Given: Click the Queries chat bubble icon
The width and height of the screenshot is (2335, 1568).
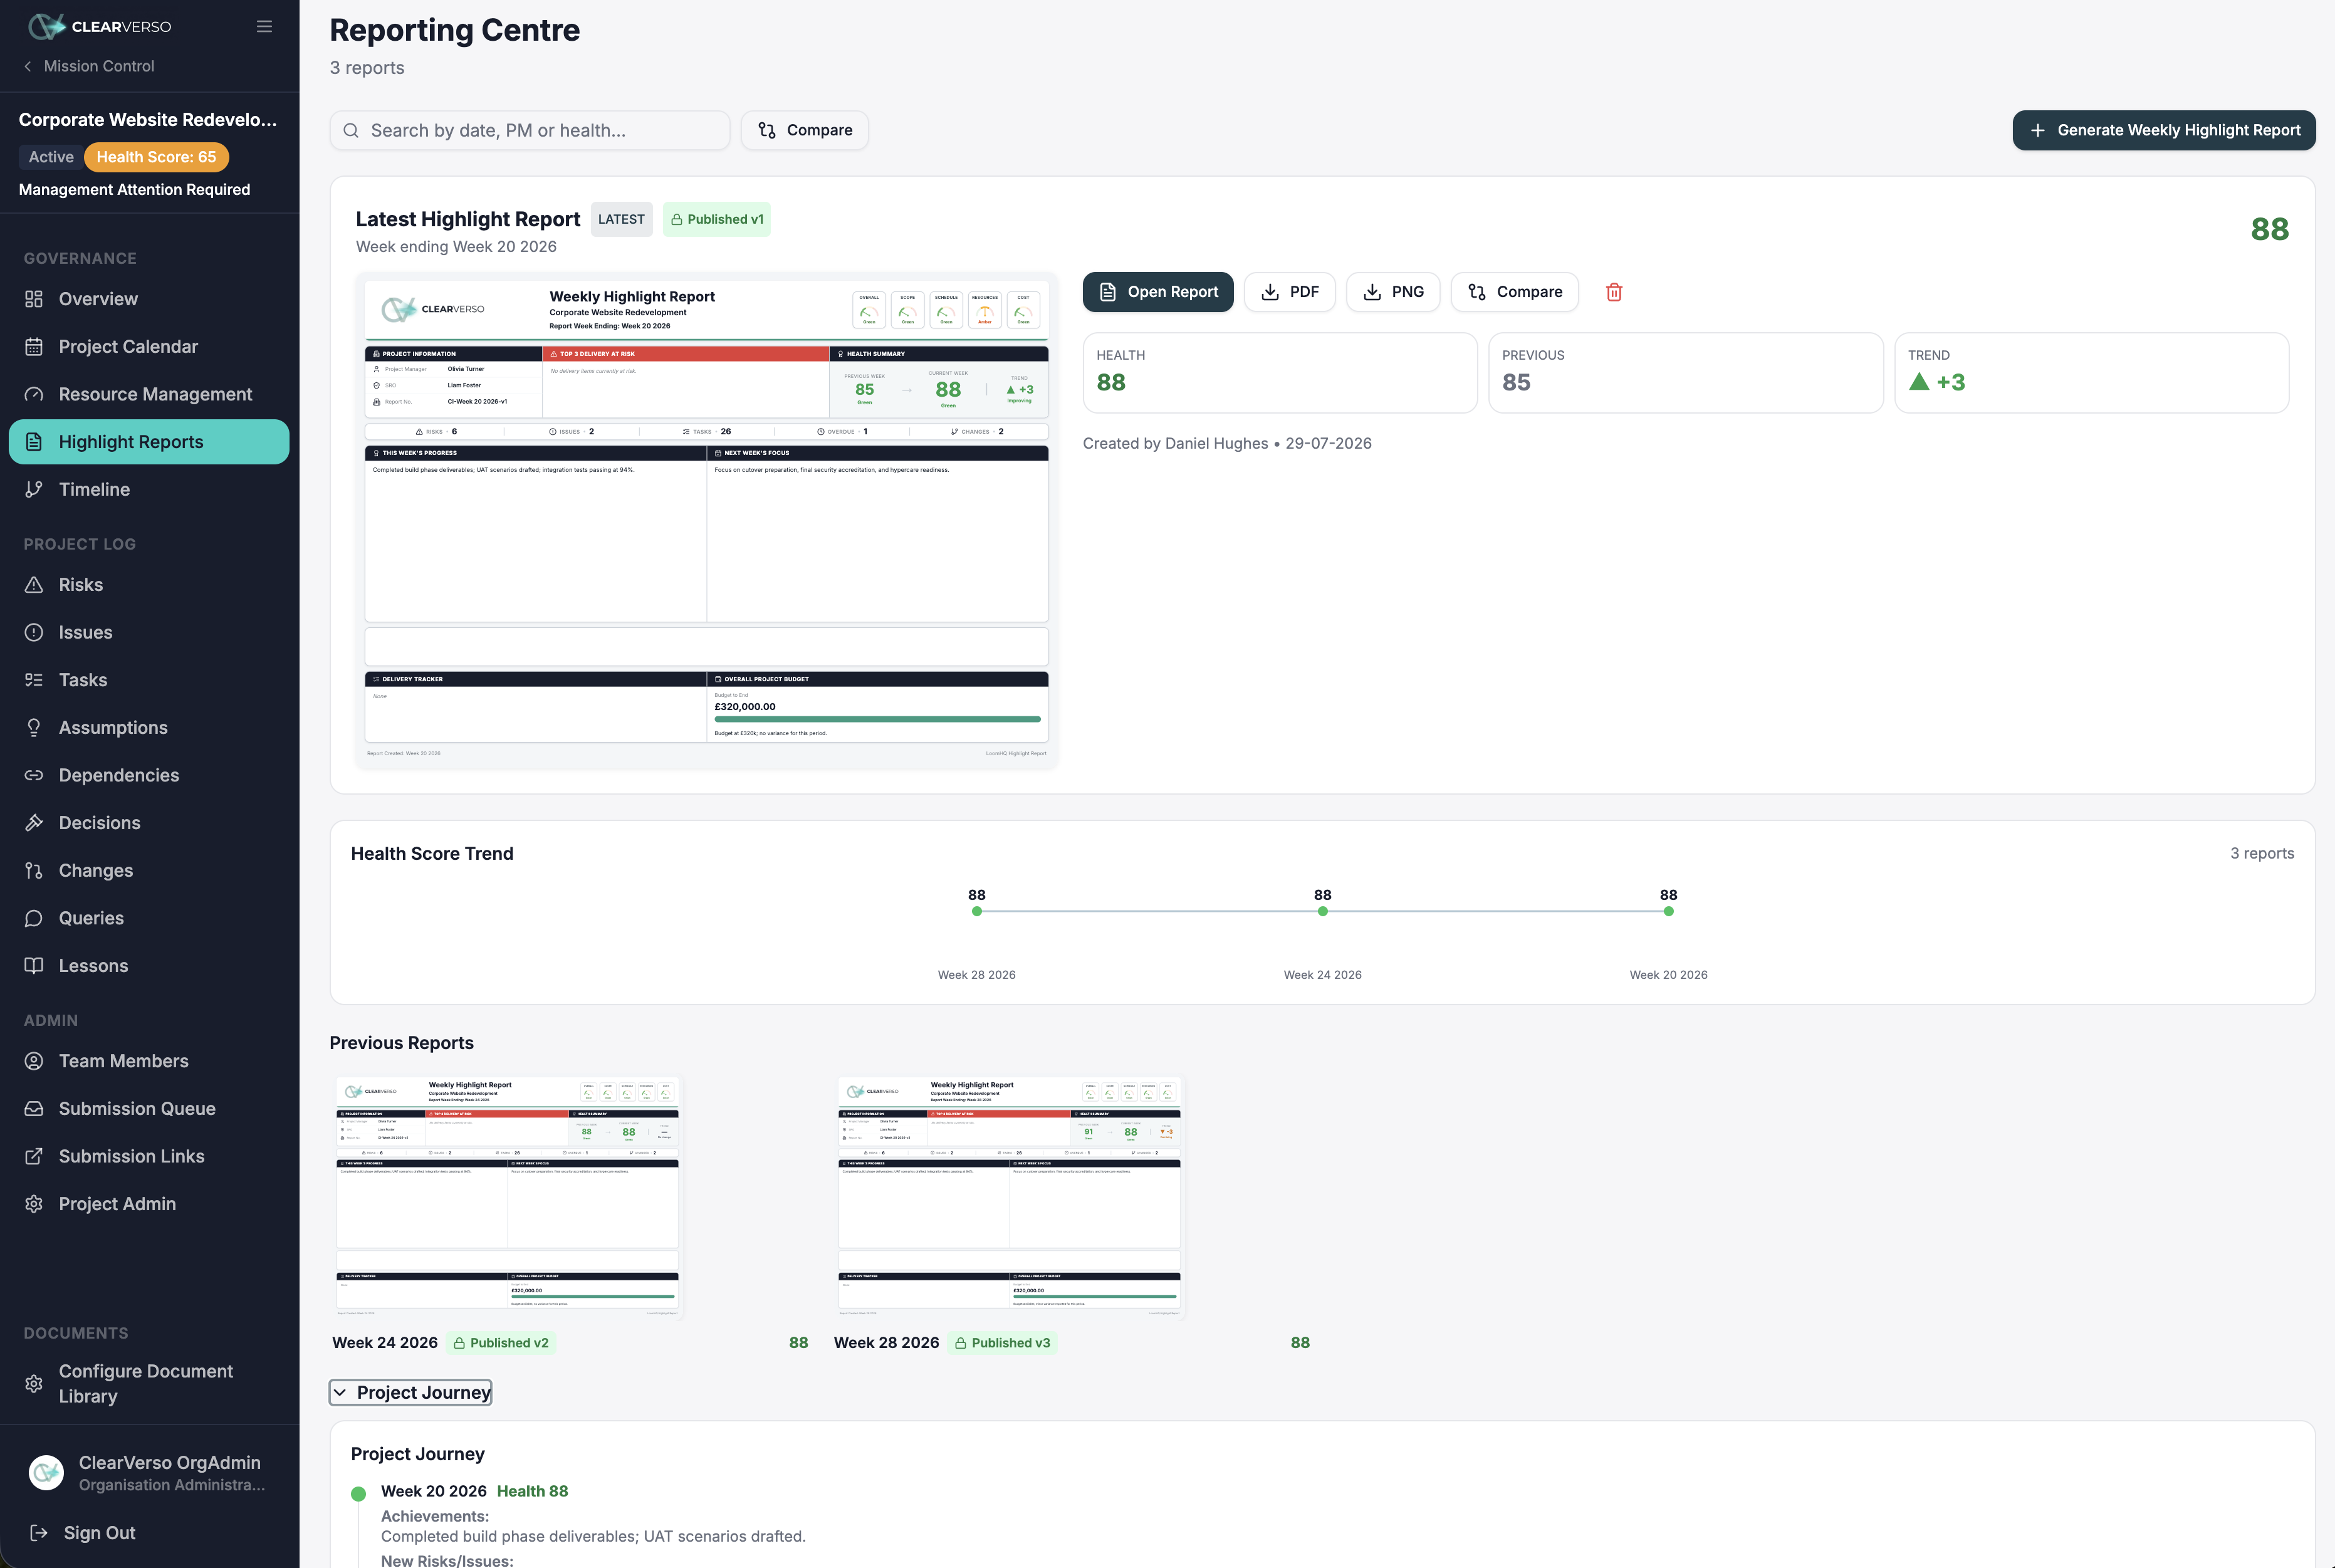Looking at the screenshot, I should [34, 918].
